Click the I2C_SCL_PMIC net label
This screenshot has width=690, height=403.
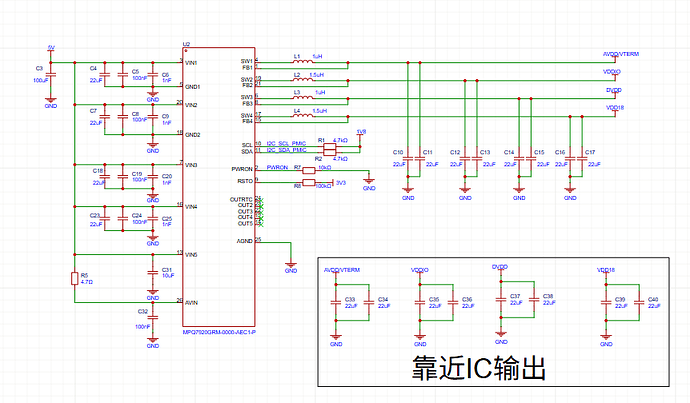pyautogui.click(x=284, y=144)
